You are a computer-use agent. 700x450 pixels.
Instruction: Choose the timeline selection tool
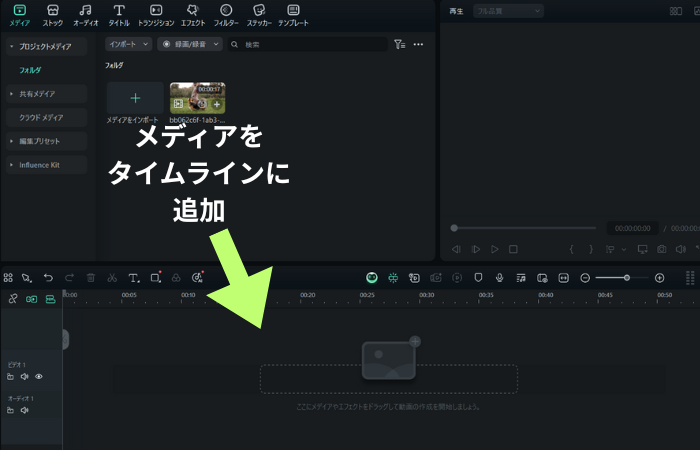coord(27,278)
